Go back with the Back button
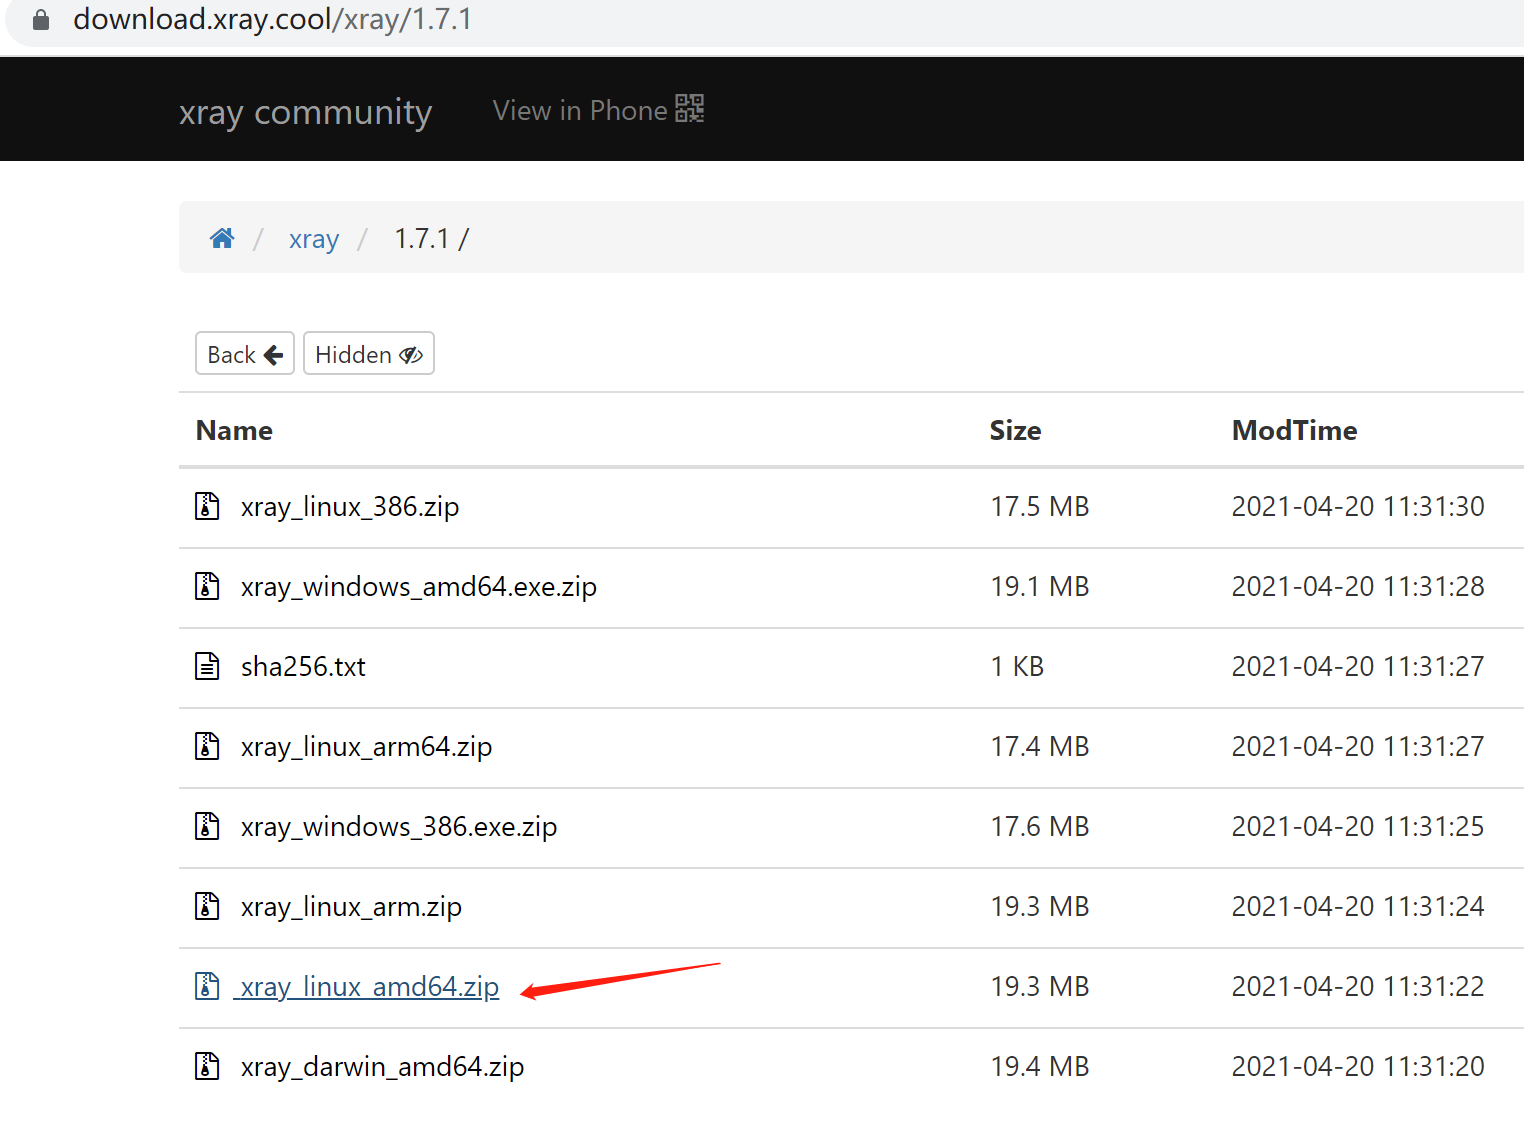Viewport: 1524px width, 1140px height. [245, 354]
